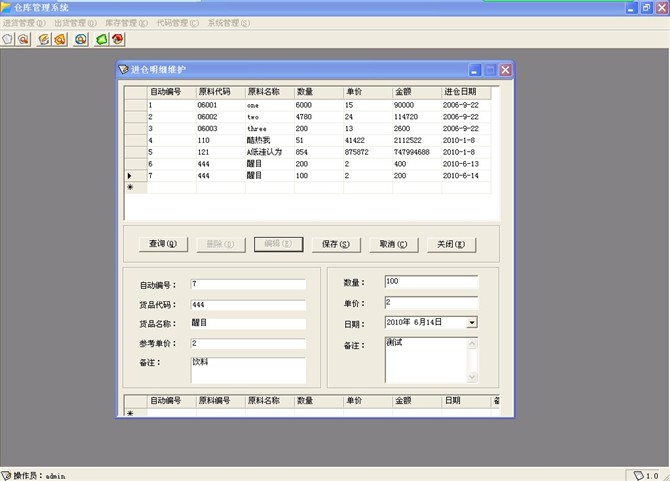Viewport: 670px width, 481px height.
Task: Click the 备注 text area containing 饮料
Action: click(248, 370)
